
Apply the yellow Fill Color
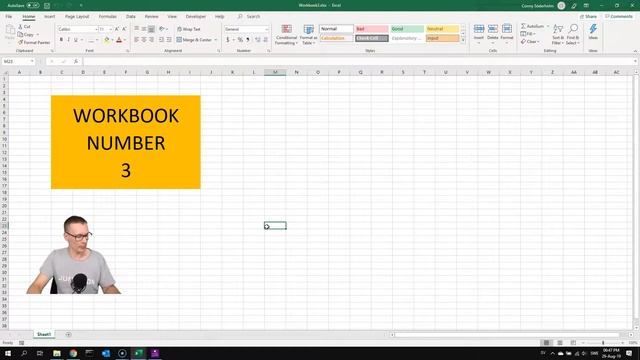pos(107,40)
